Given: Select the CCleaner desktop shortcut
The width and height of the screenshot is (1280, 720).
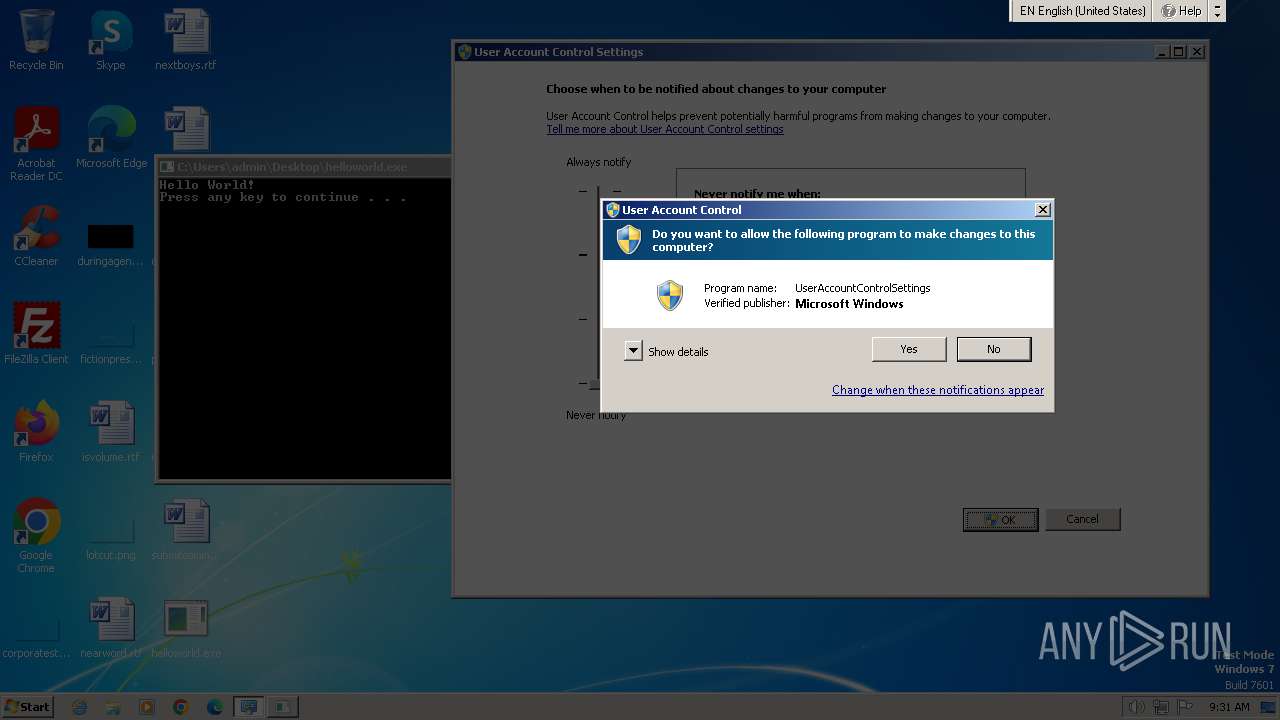Looking at the screenshot, I should (36, 236).
